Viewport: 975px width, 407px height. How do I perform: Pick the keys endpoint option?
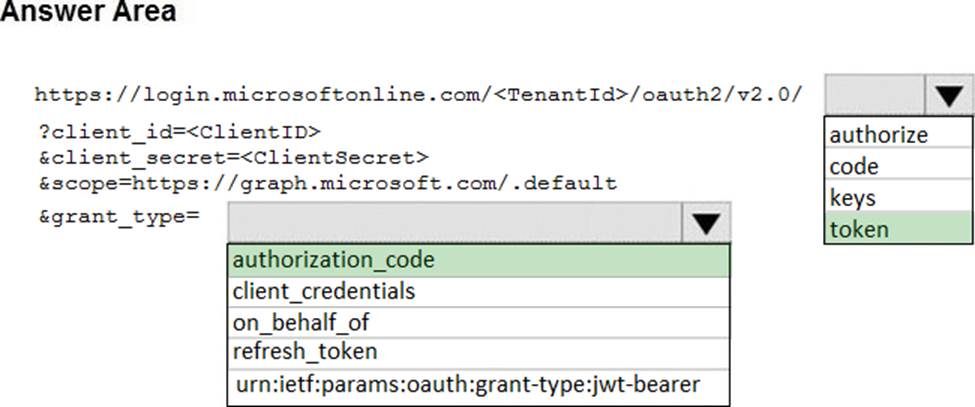coord(899,196)
